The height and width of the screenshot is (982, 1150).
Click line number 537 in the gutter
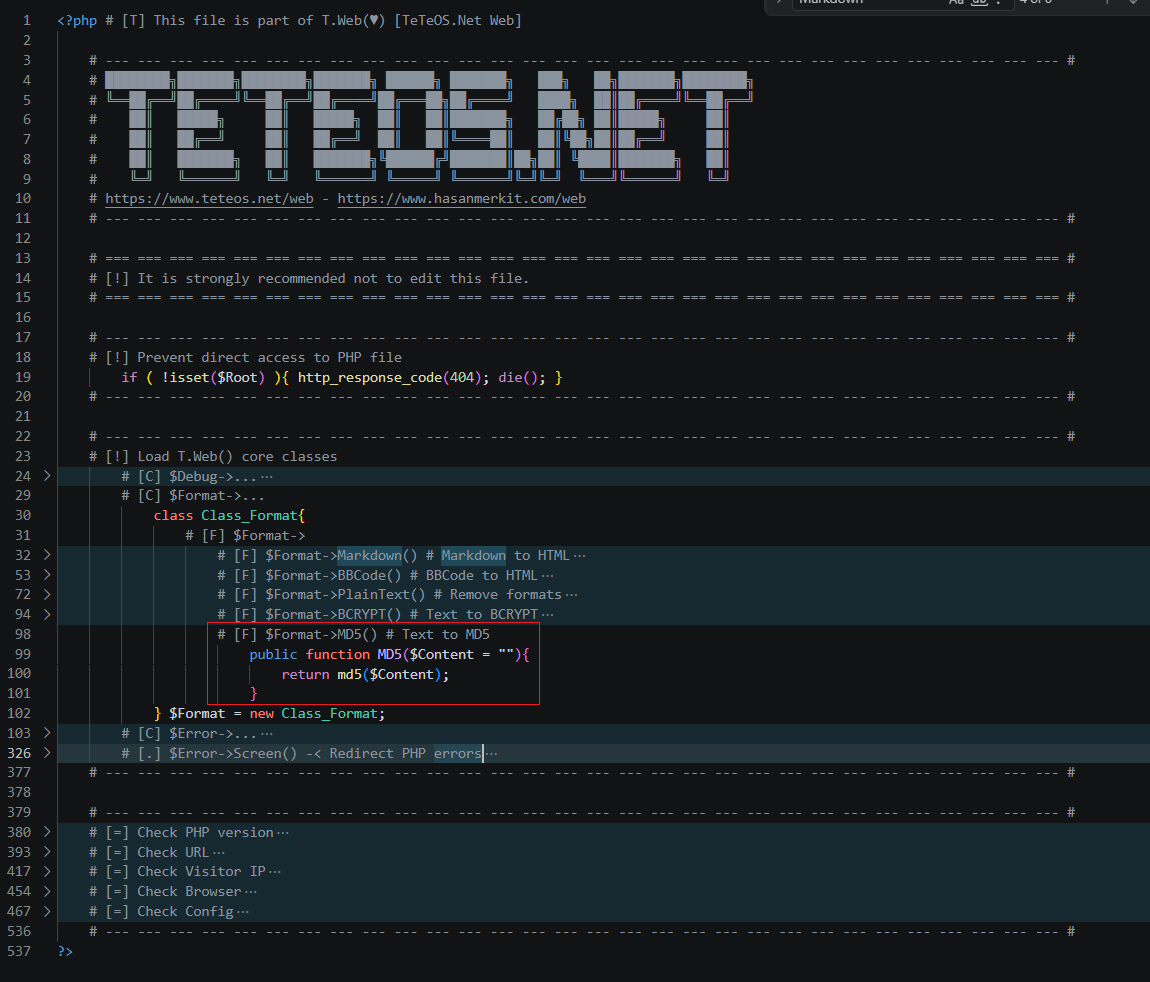(x=19, y=951)
